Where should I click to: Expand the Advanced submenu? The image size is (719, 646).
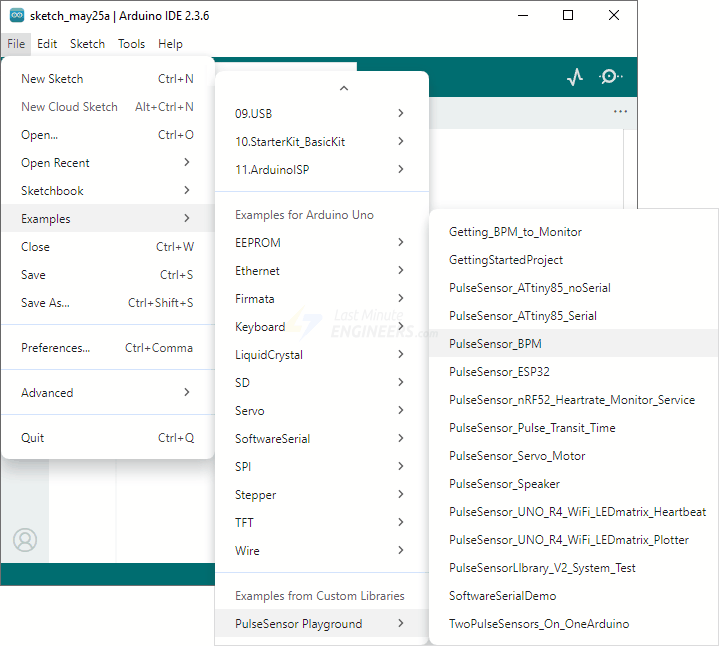tap(107, 392)
